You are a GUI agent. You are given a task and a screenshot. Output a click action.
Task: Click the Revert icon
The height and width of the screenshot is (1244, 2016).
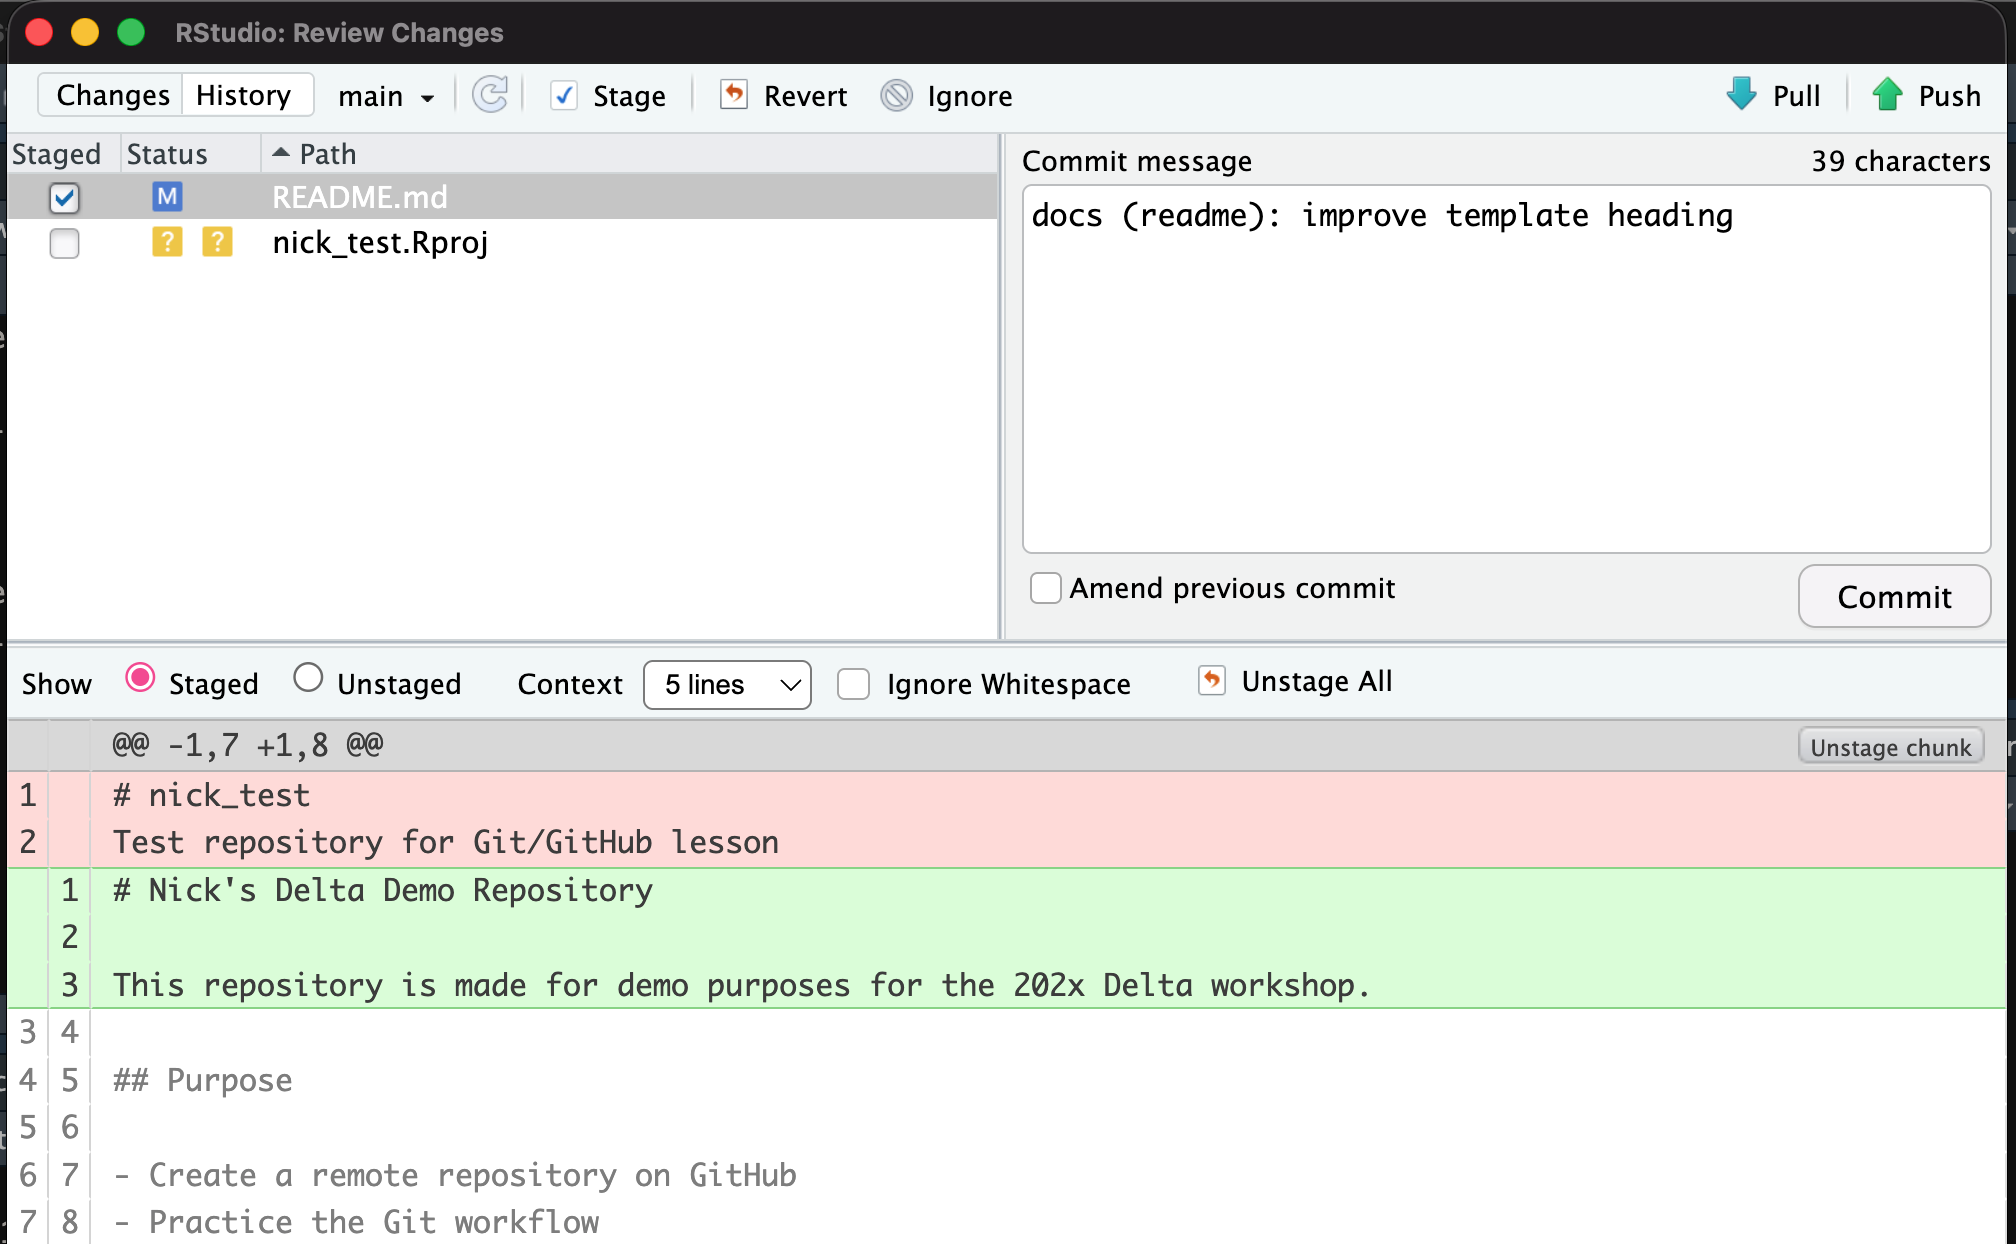click(x=734, y=95)
